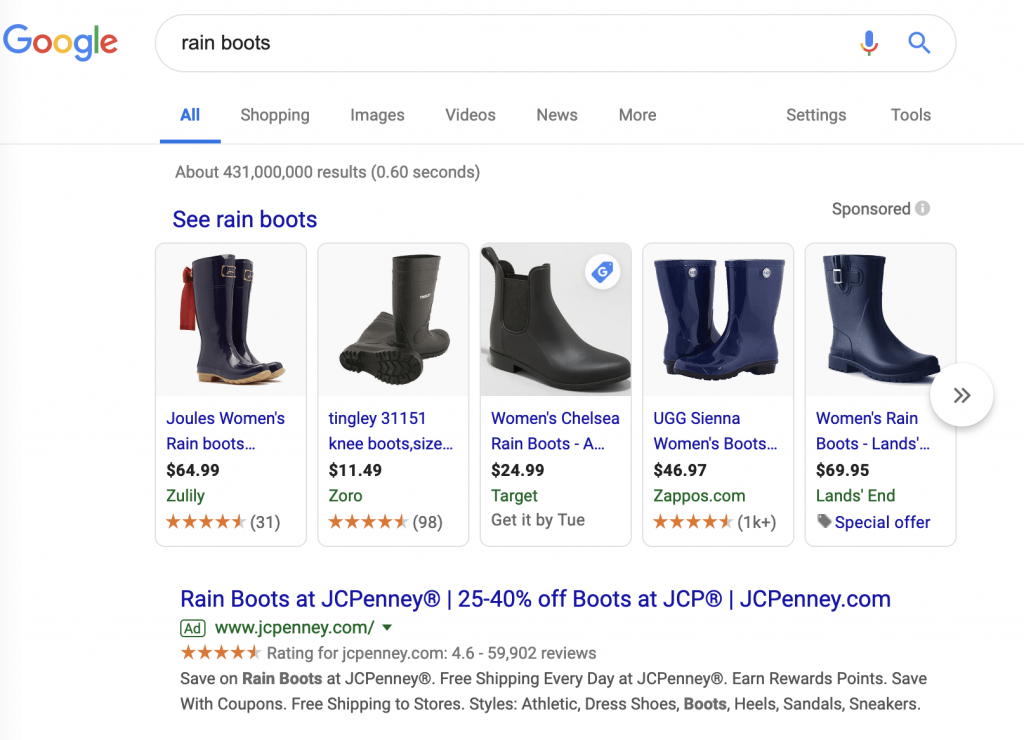1024x740 pixels.
Task: Show more products with double-arrow button
Action: 961,395
